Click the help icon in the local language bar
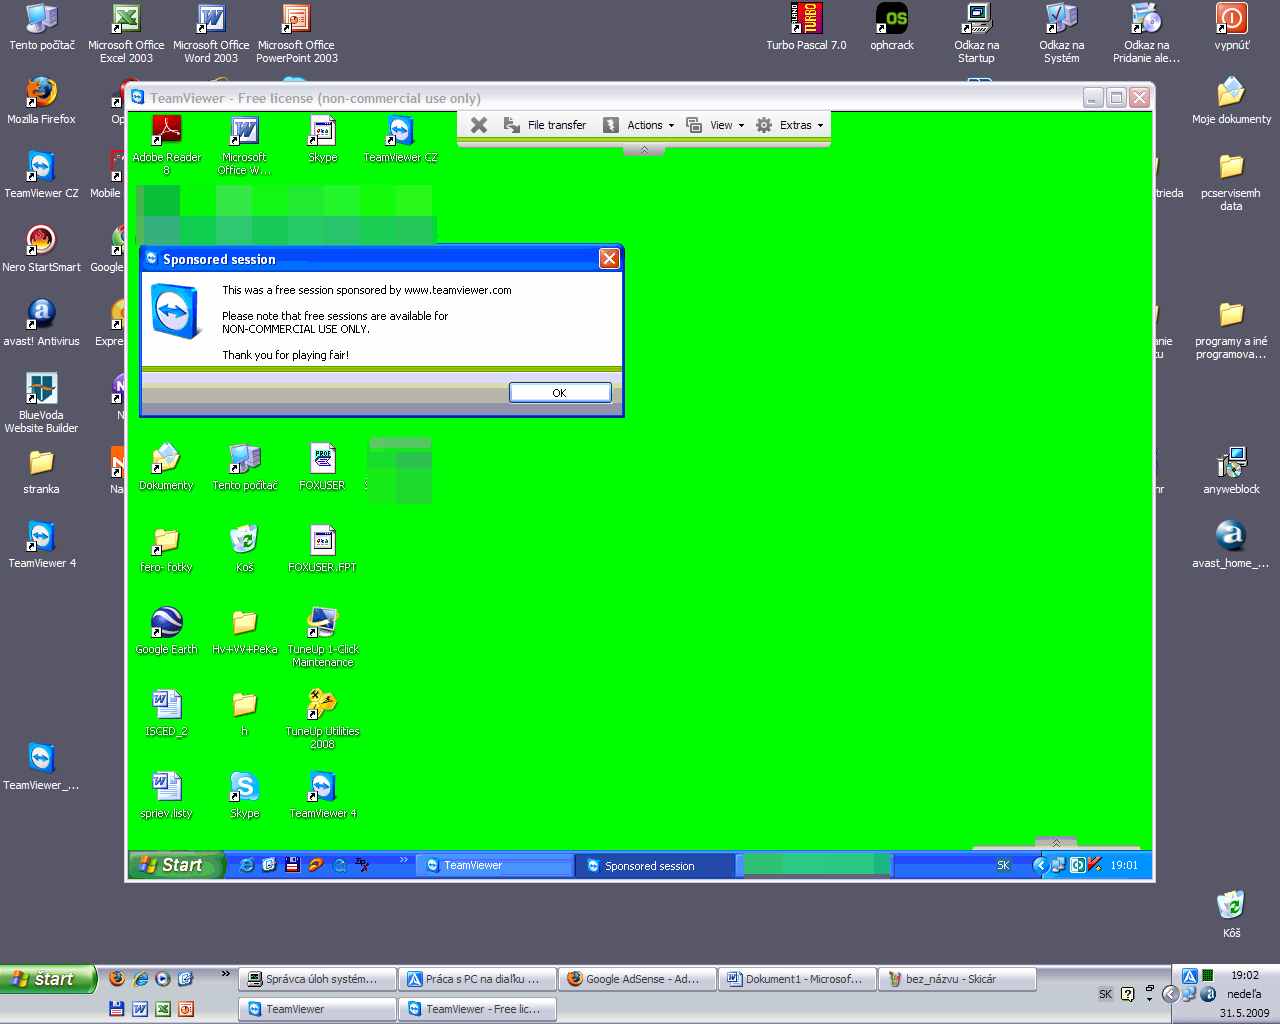 (x=1128, y=994)
